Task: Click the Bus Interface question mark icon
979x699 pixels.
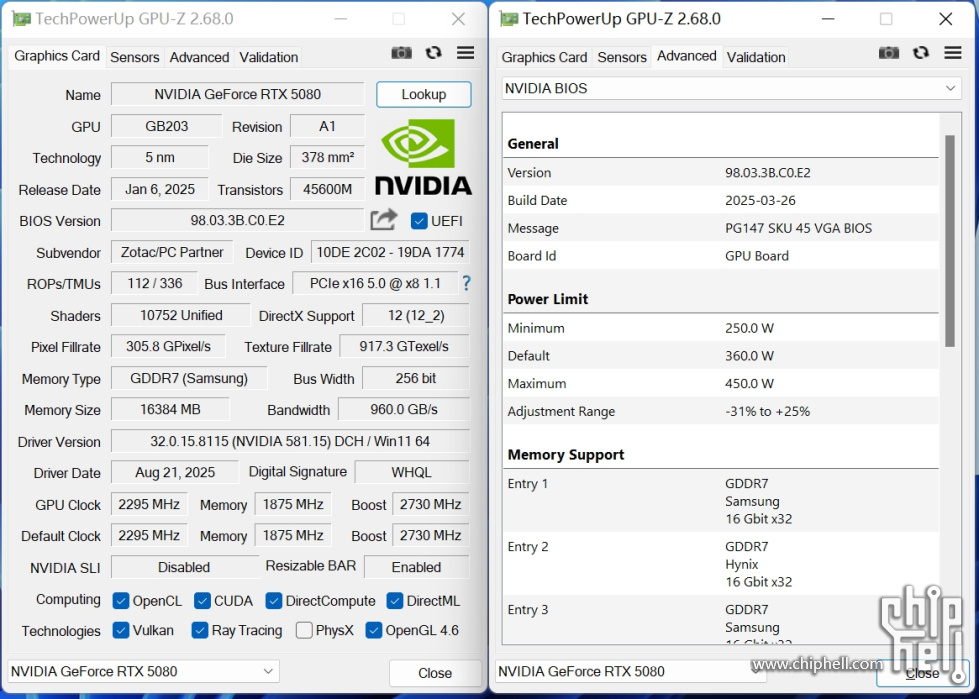Action: click(x=466, y=283)
